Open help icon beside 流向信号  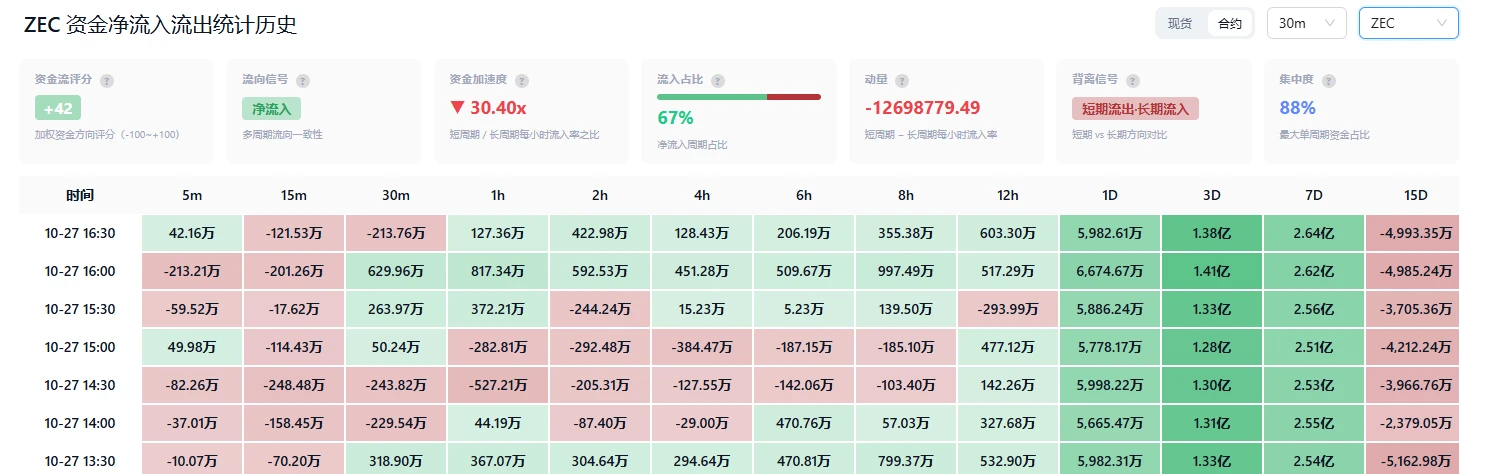pos(303,81)
